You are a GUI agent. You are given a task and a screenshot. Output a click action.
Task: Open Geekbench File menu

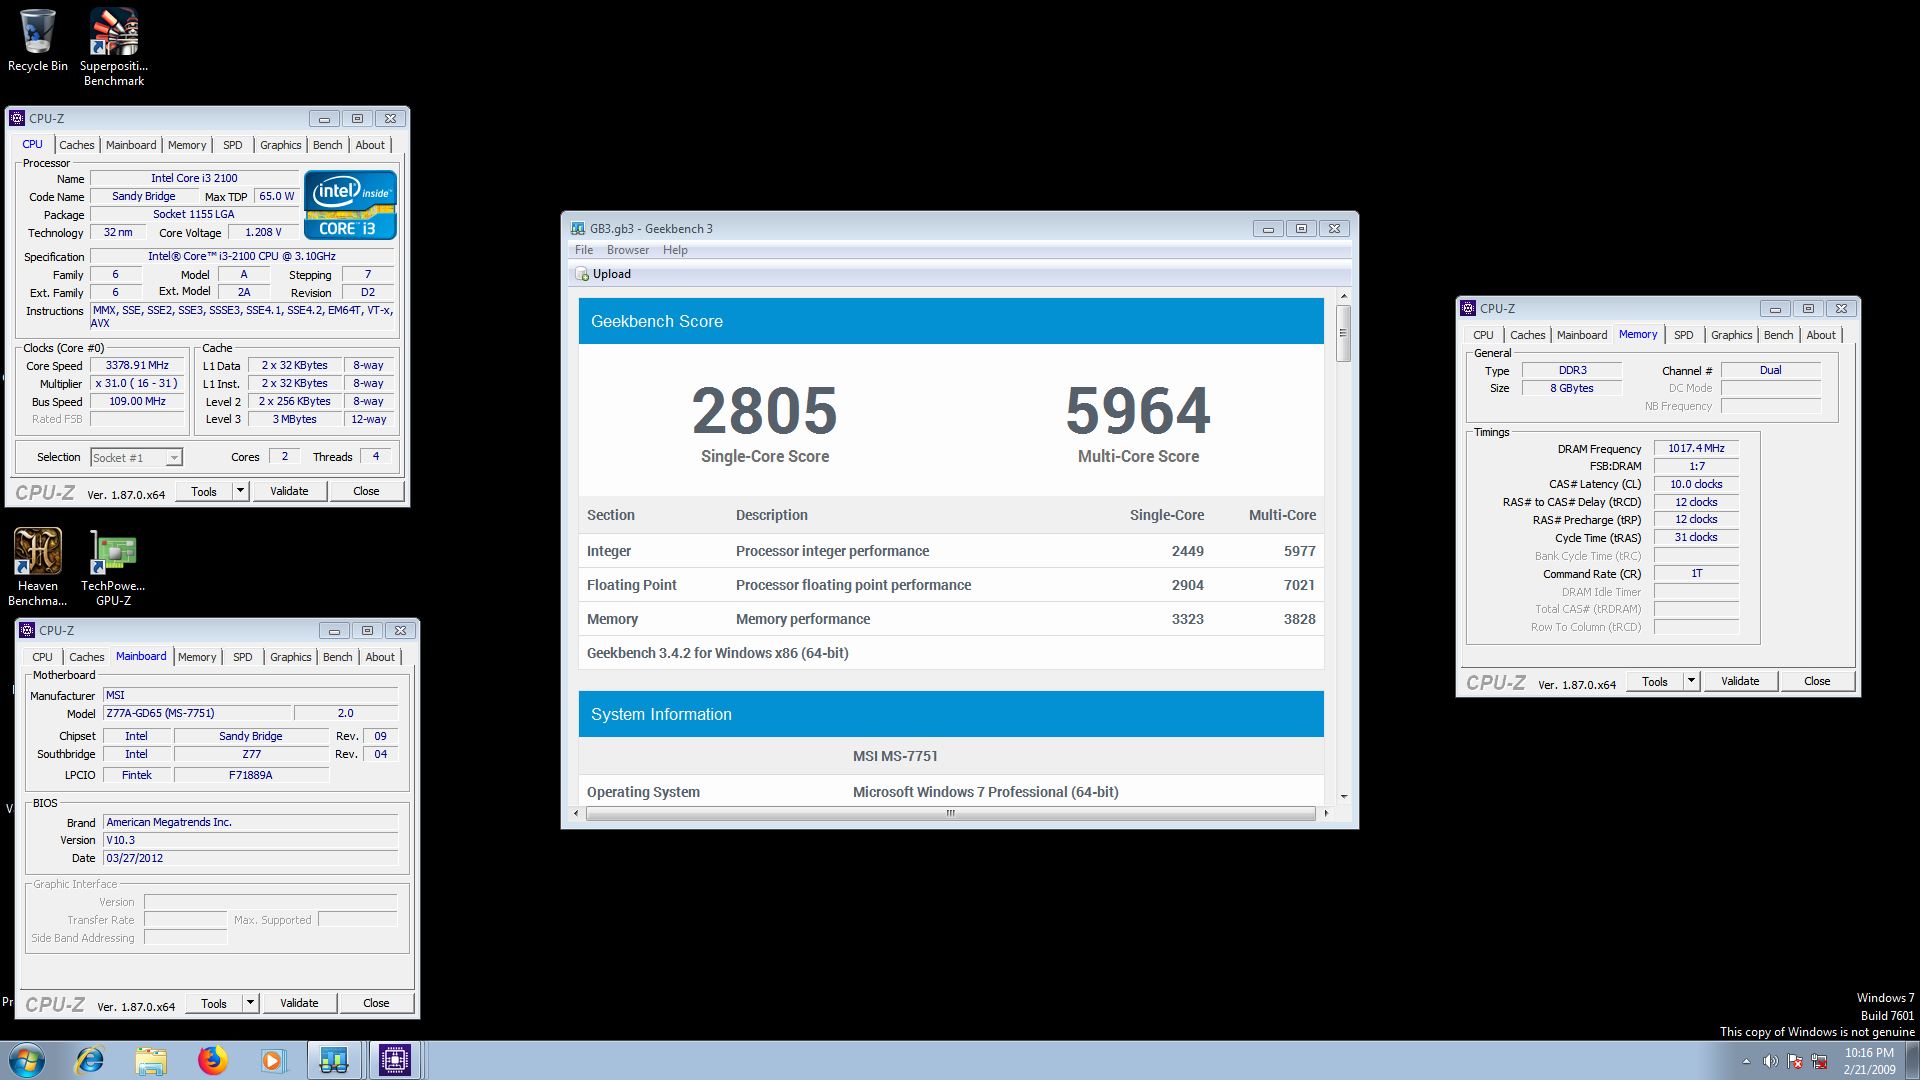click(584, 250)
